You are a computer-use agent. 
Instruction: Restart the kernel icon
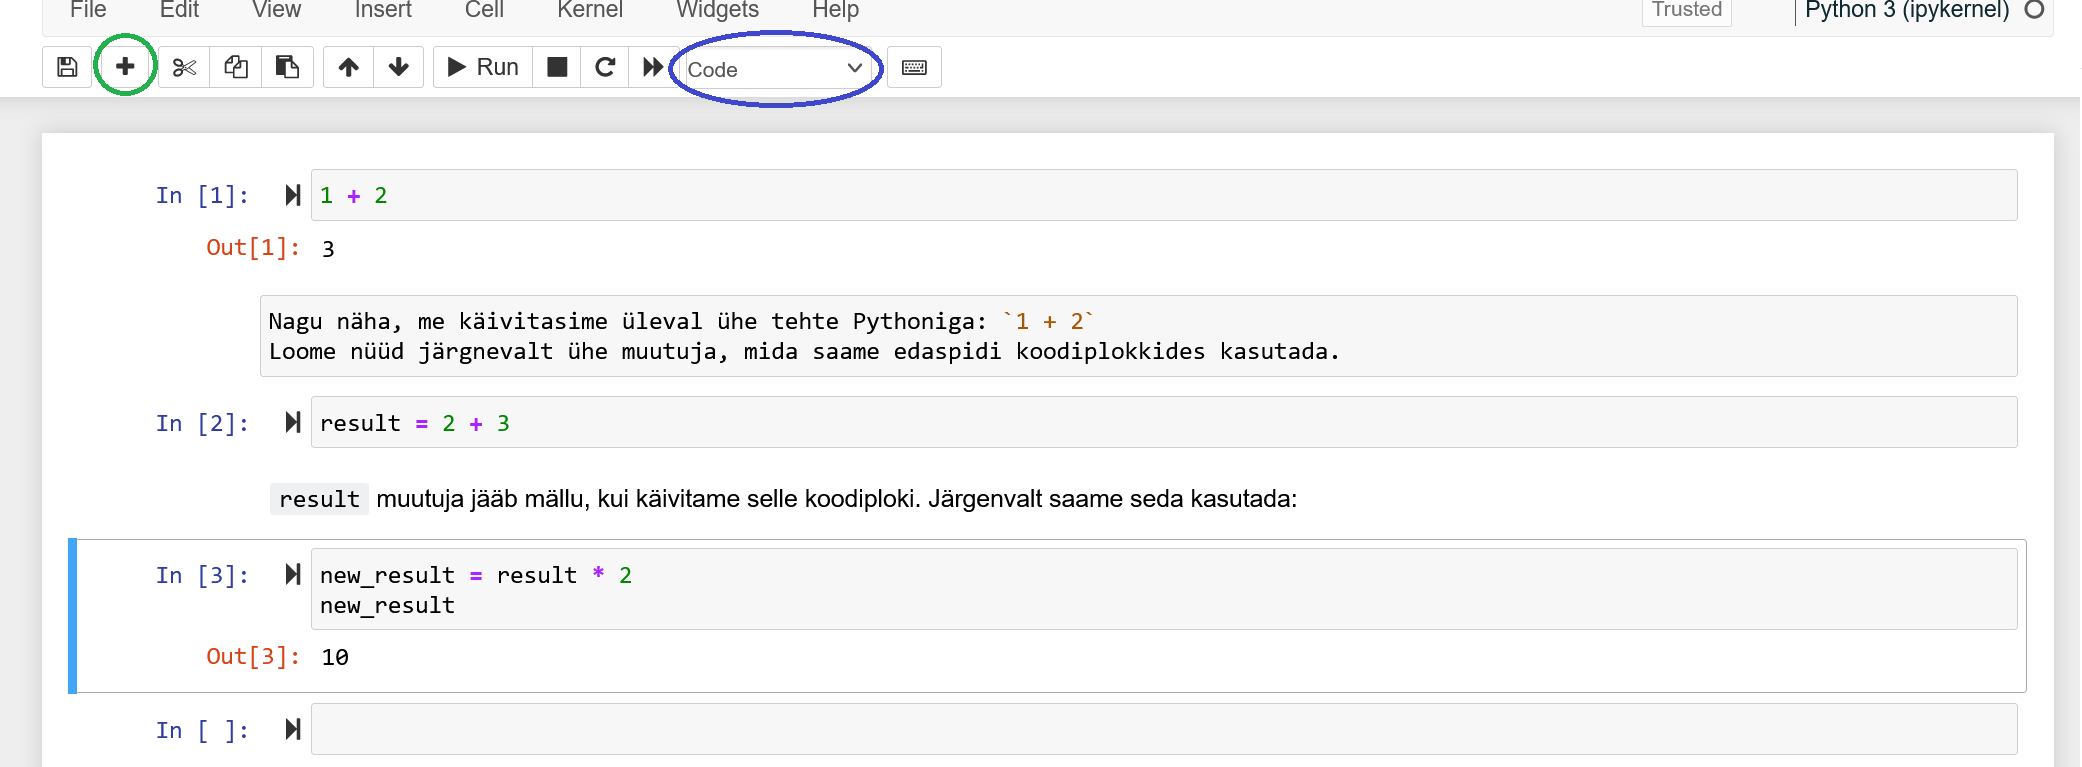coord(605,67)
